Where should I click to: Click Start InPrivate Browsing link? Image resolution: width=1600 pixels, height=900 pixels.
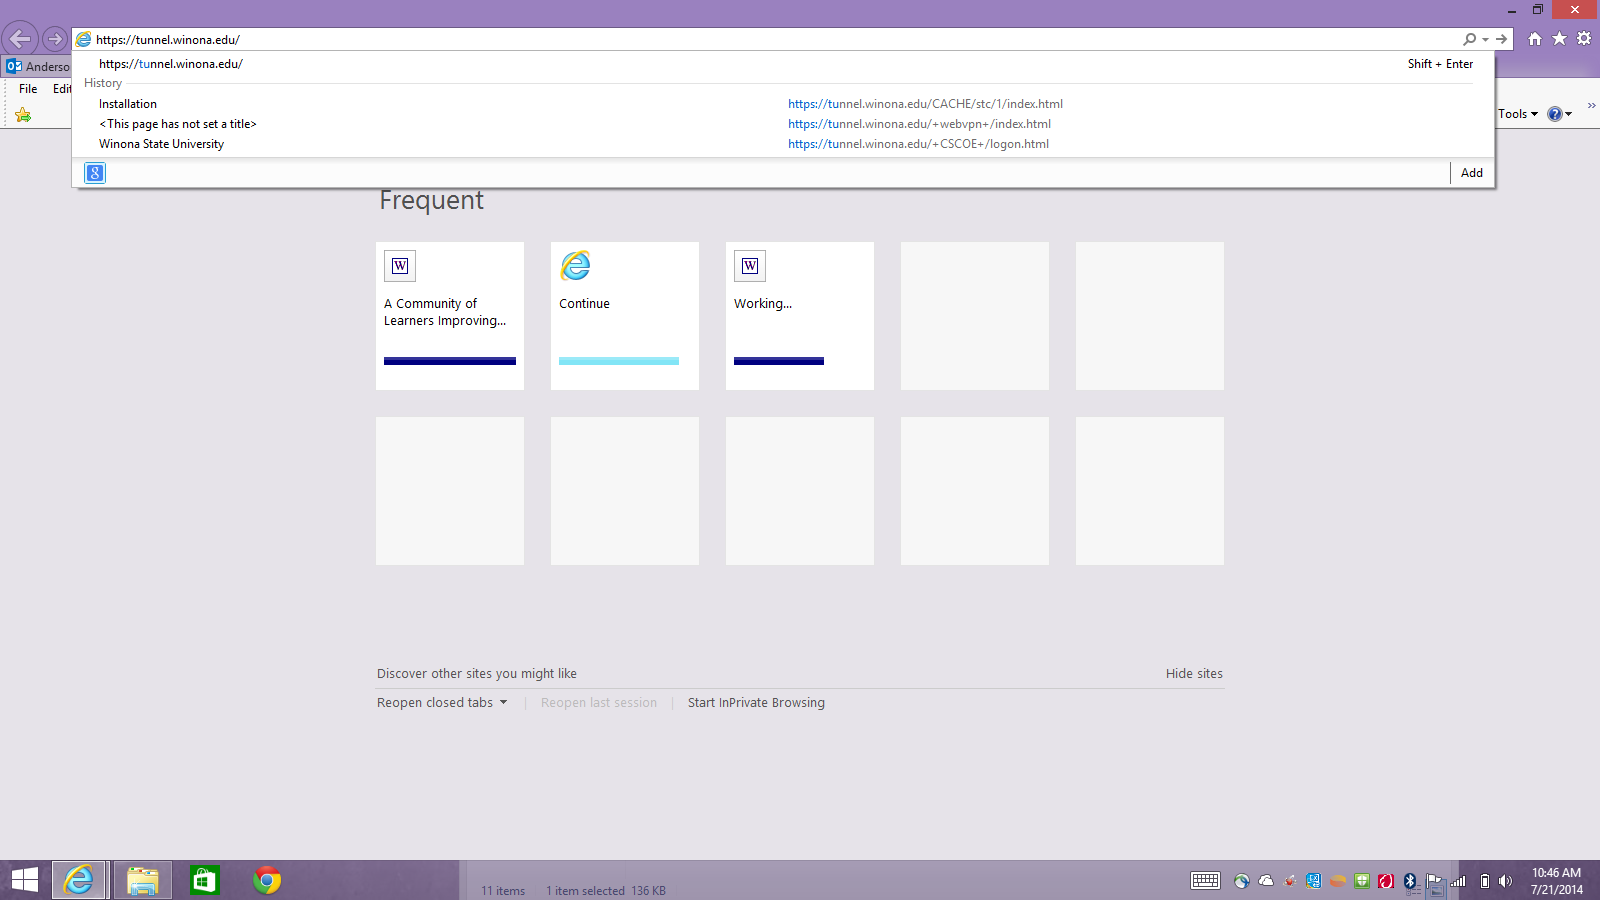756,703
